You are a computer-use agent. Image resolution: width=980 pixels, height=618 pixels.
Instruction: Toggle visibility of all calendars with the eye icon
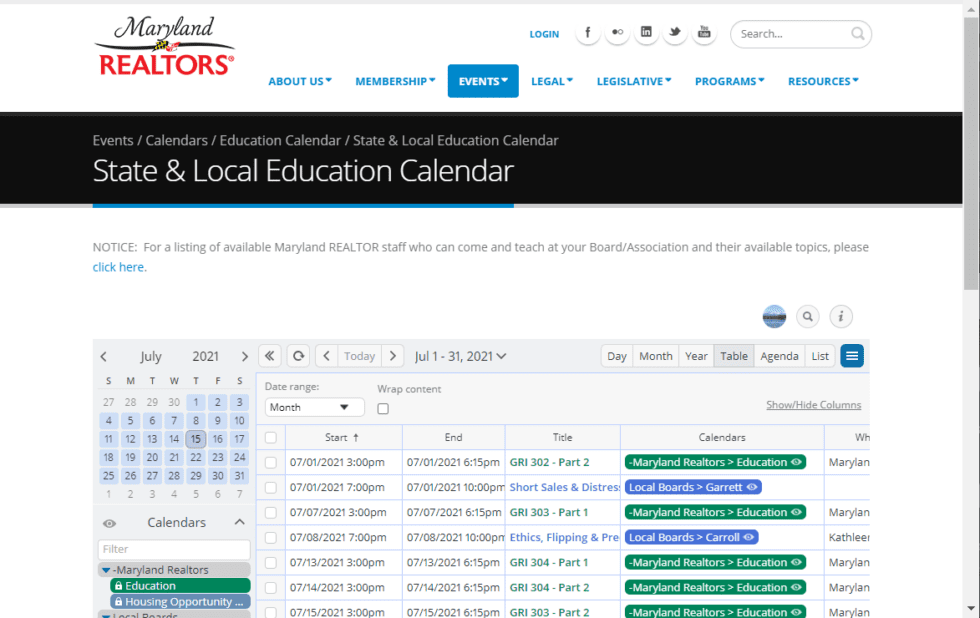pyautogui.click(x=110, y=521)
